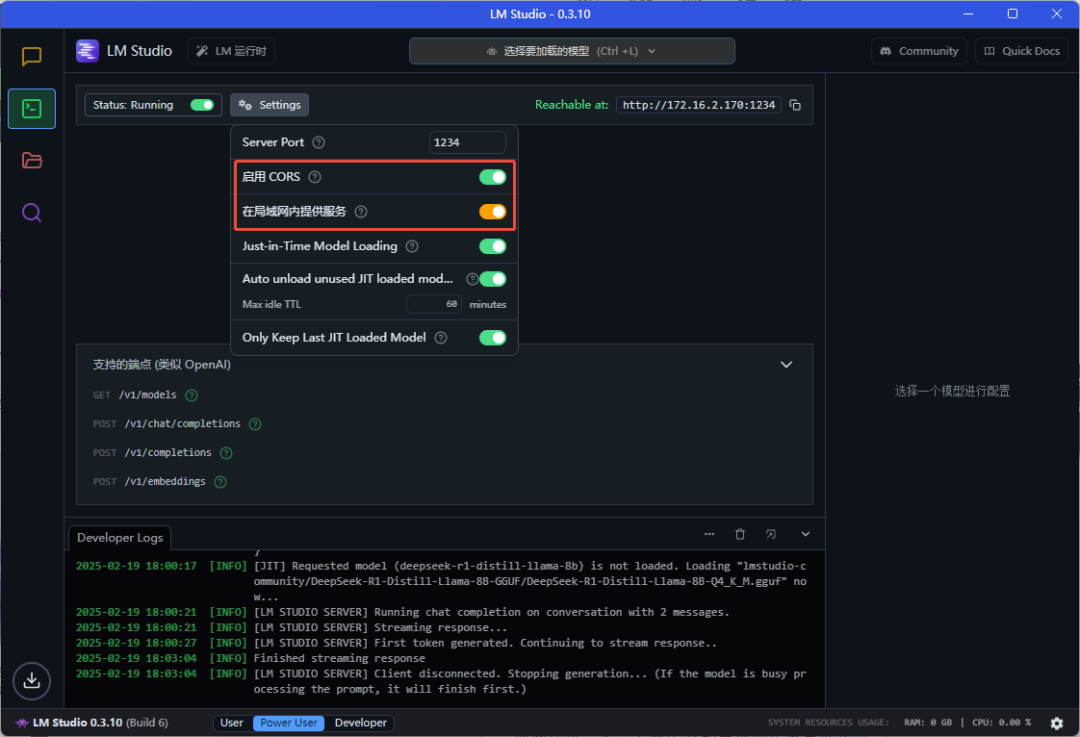This screenshot has height=737, width=1080.
Task: Click the RAM usage status entry
Action: [927, 723]
